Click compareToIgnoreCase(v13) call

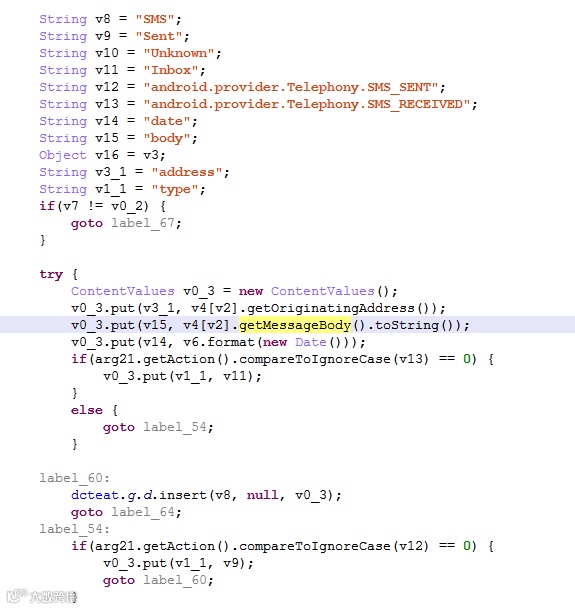[334, 359]
